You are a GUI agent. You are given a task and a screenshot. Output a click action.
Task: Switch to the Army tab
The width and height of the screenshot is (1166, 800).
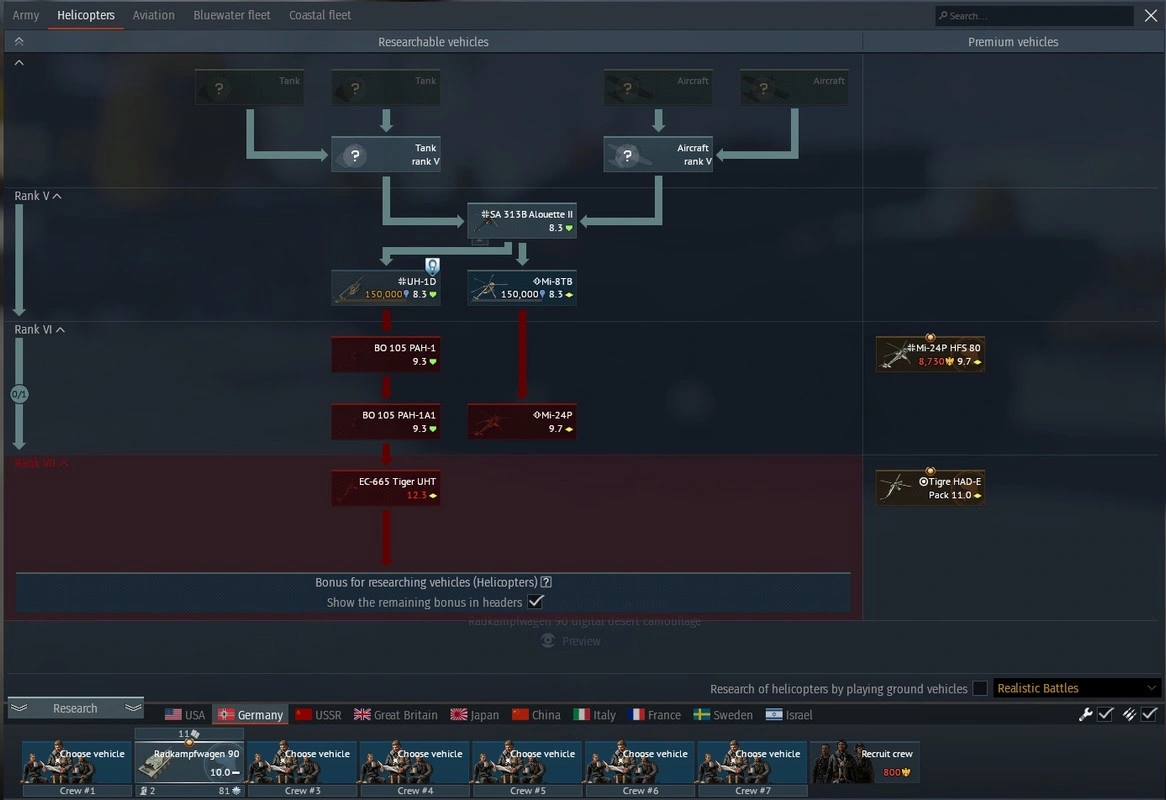26,15
